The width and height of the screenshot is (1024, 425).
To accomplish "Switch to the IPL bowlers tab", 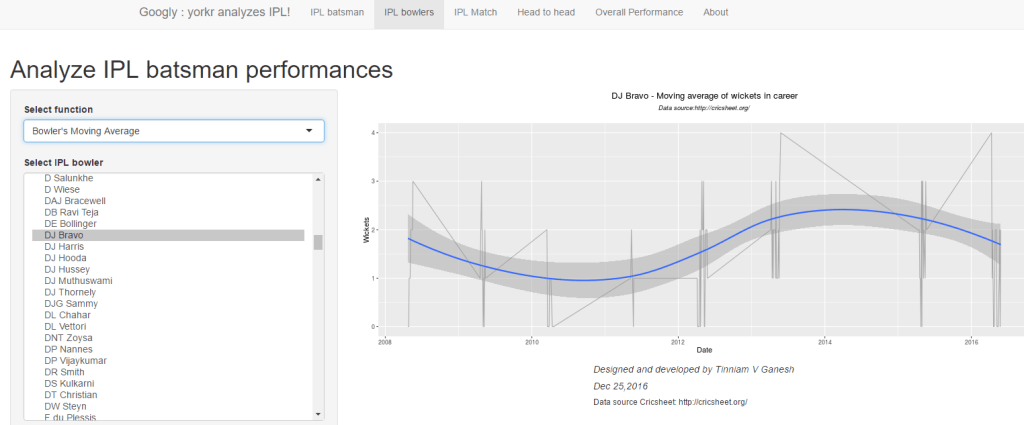I will 410,12.
